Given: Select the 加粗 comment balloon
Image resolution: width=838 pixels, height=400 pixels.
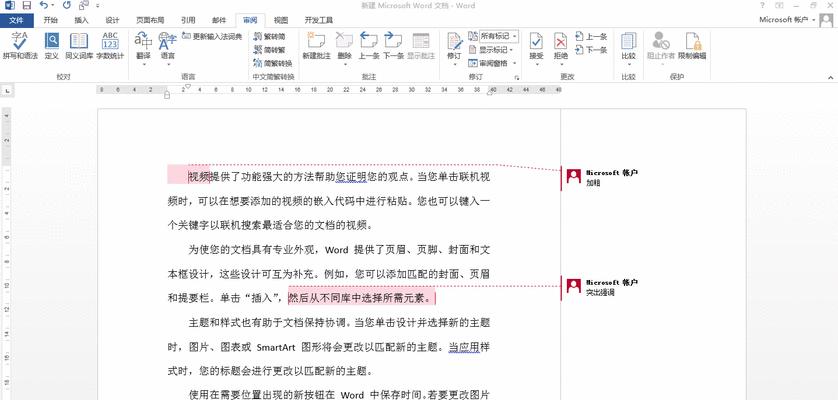Looking at the screenshot, I should point(602,178).
